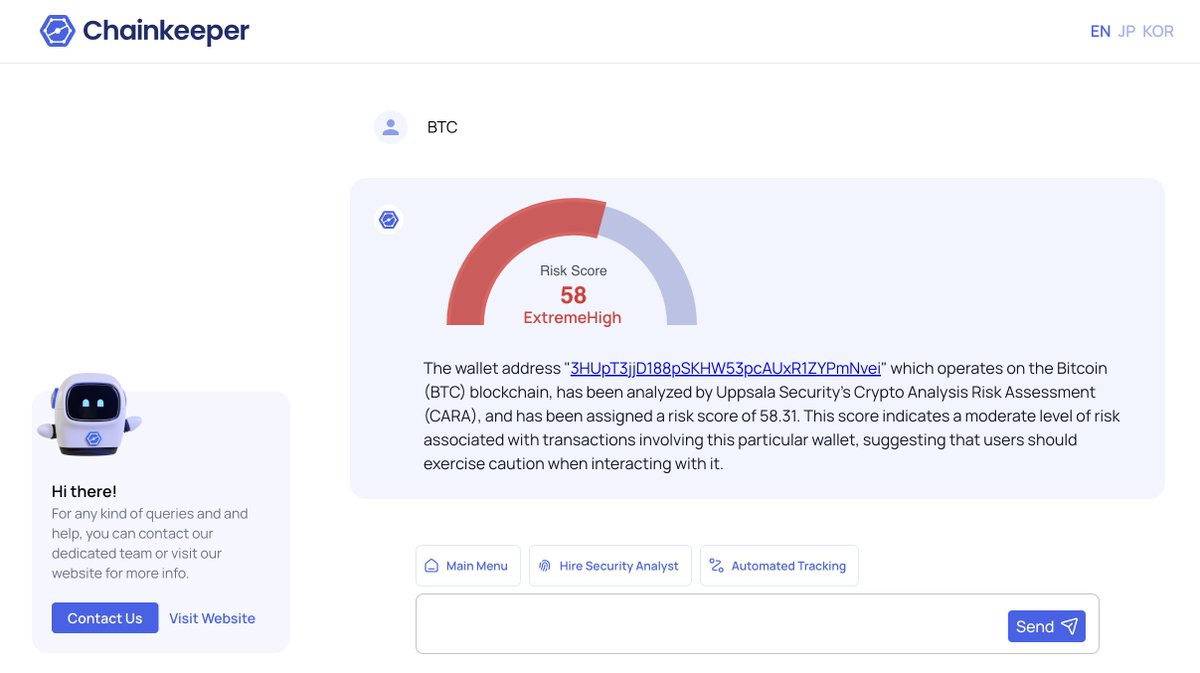Click Hire Security Analyst button
This screenshot has height=673, width=1200.
[610, 565]
